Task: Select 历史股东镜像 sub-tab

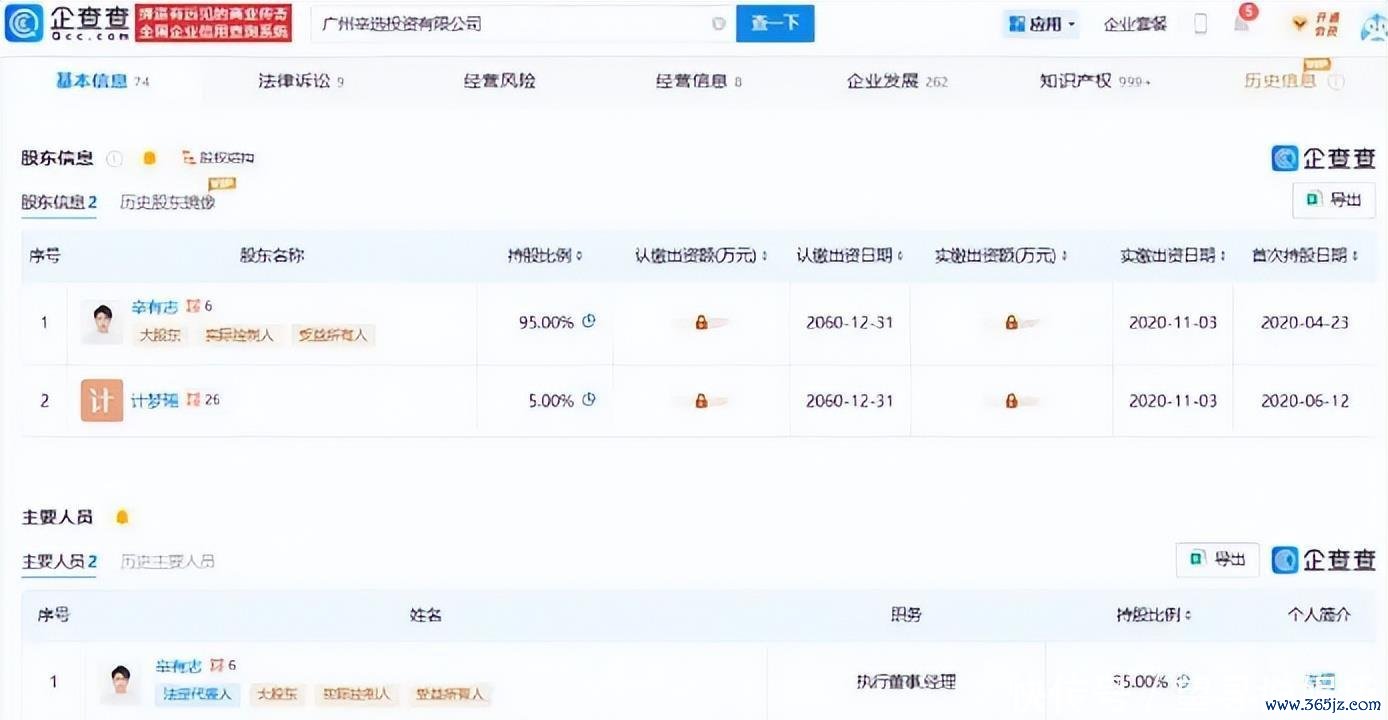Action: coord(167,202)
